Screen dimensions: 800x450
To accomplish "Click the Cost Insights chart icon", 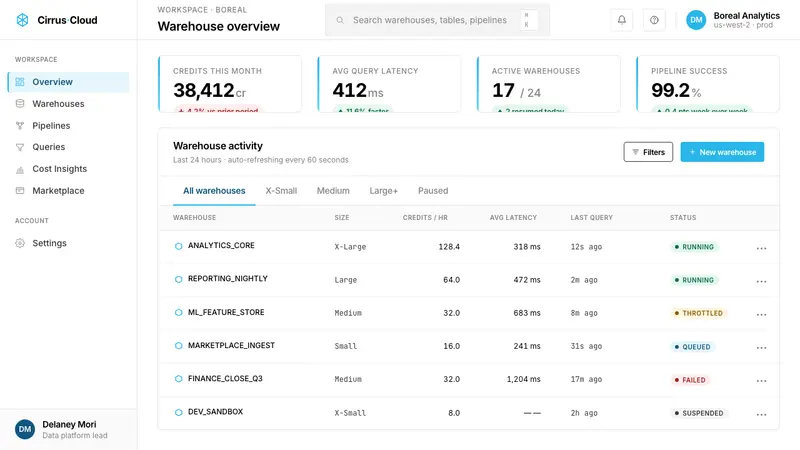I will pyautogui.click(x=20, y=169).
